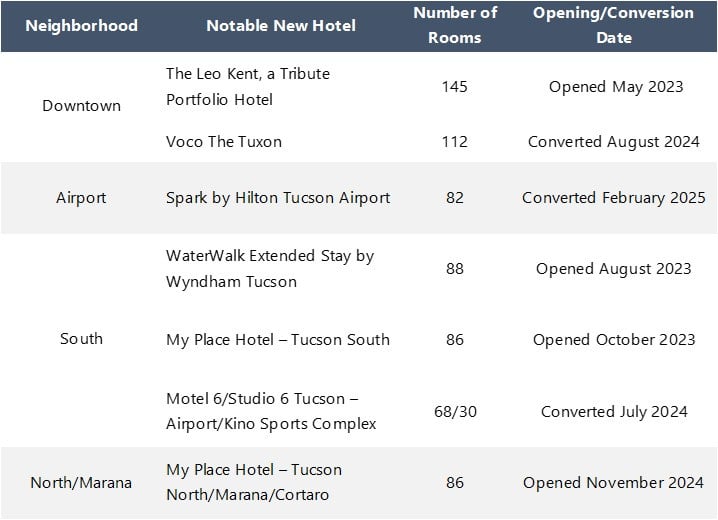718x520 pixels.
Task: Click the South neighborhood cell
Action: click(x=81, y=339)
